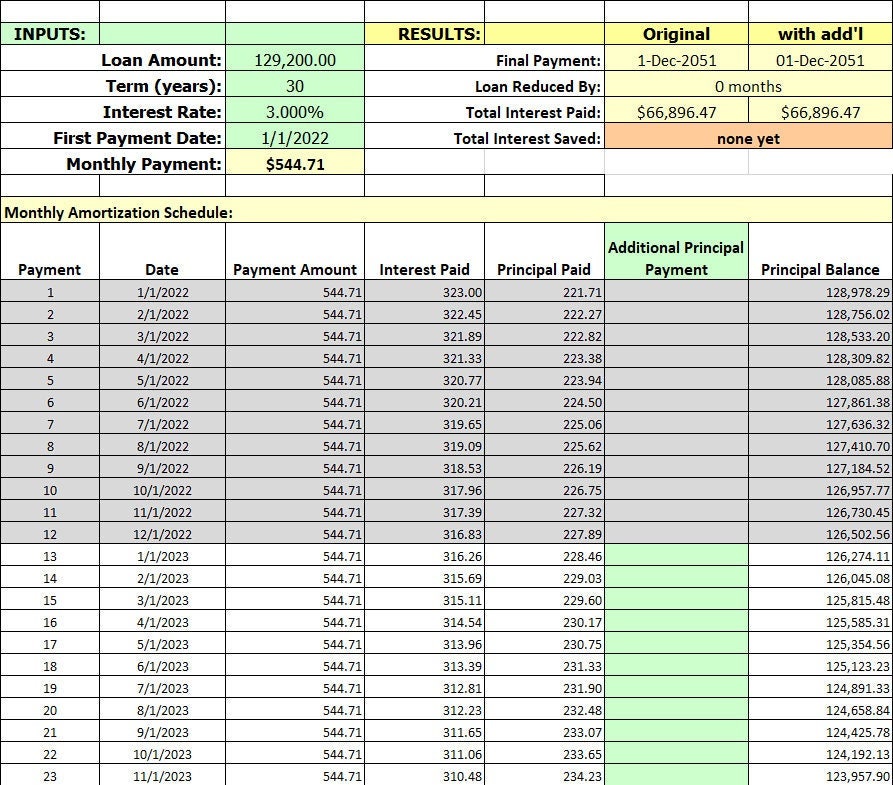Select the Total Interest Paid cell showing $66,896.47
The image size is (893, 785).
pyautogui.click(x=675, y=112)
